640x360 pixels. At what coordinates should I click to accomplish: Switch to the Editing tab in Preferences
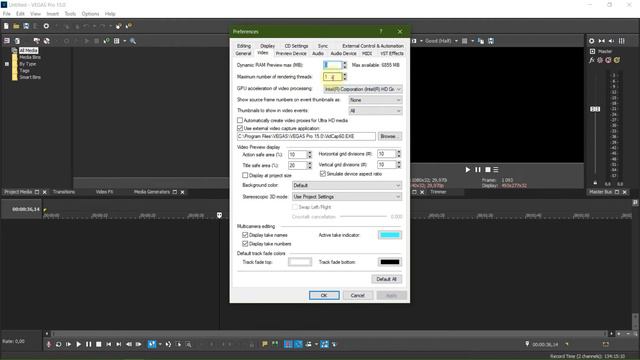coord(244,46)
